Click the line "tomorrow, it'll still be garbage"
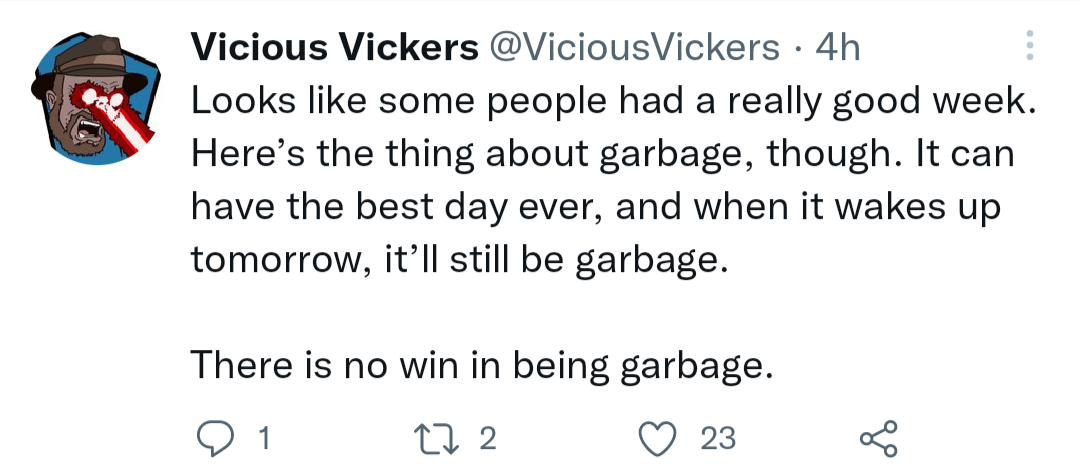Screen dimensions: 1080x472 pyautogui.click(x=459, y=260)
